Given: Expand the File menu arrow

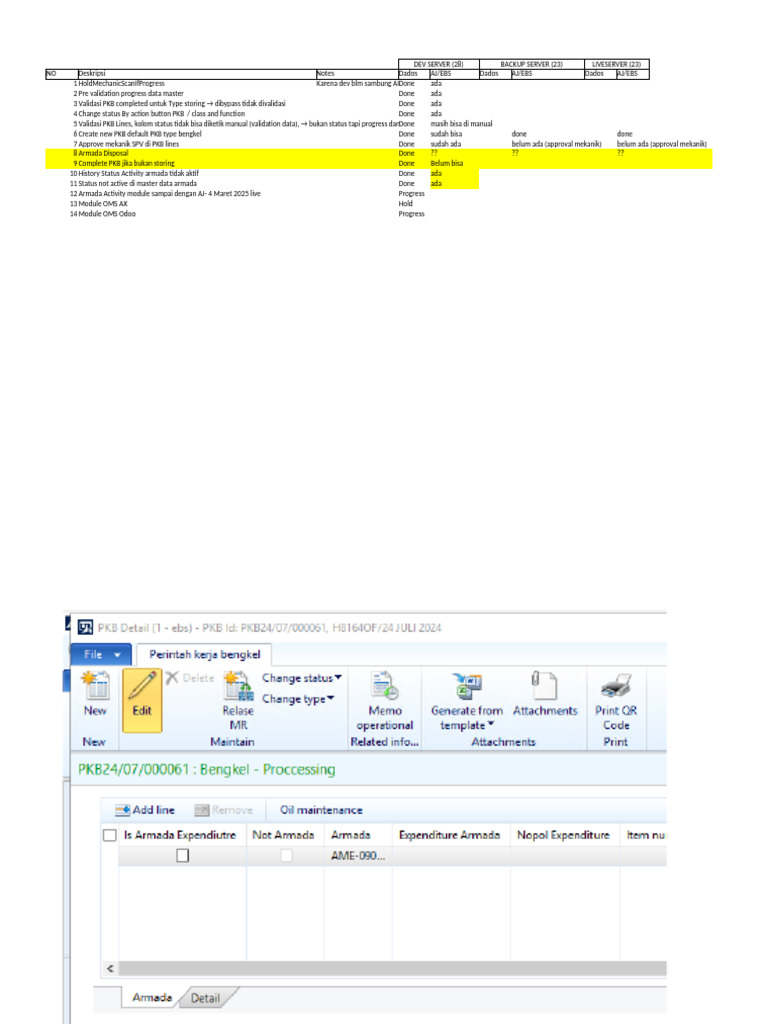Looking at the screenshot, I should point(118,654).
